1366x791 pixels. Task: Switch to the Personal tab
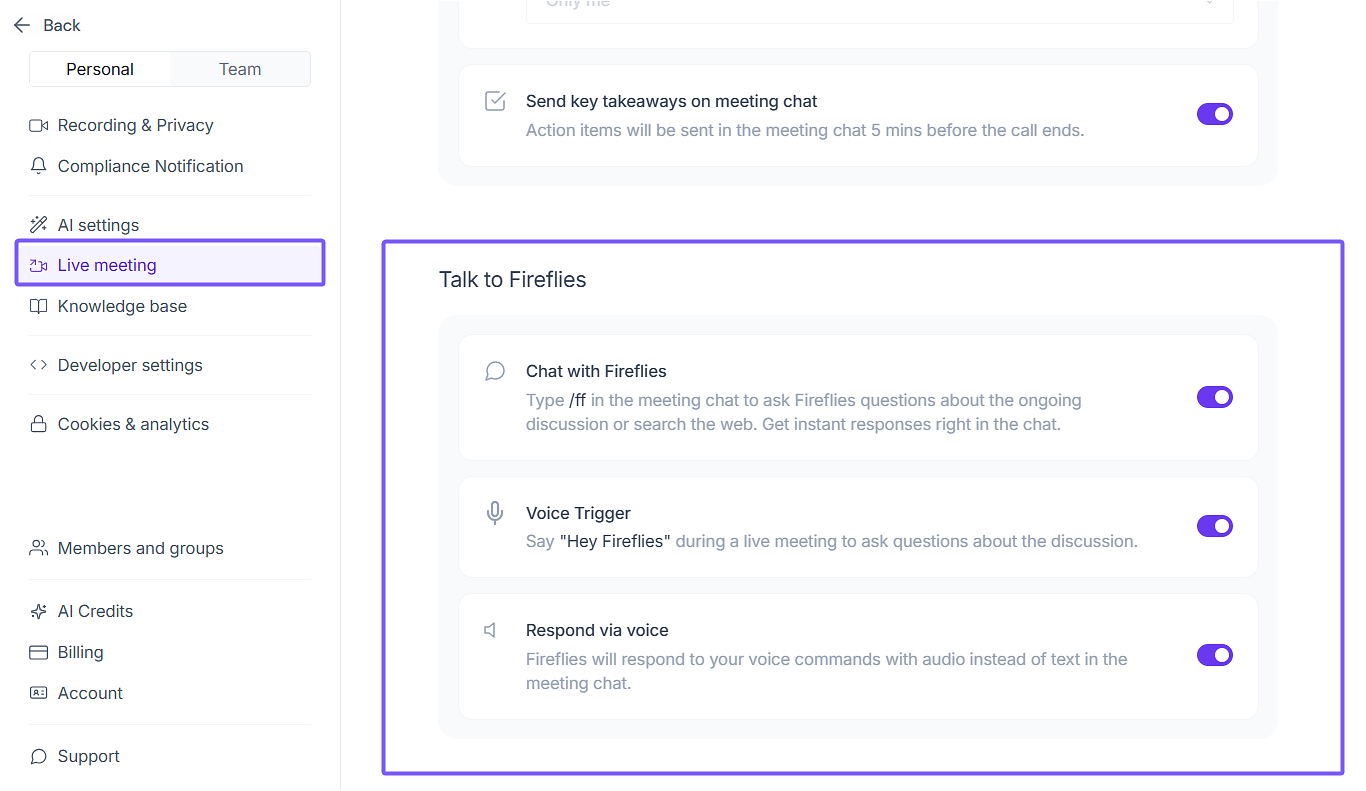tap(100, 69)
